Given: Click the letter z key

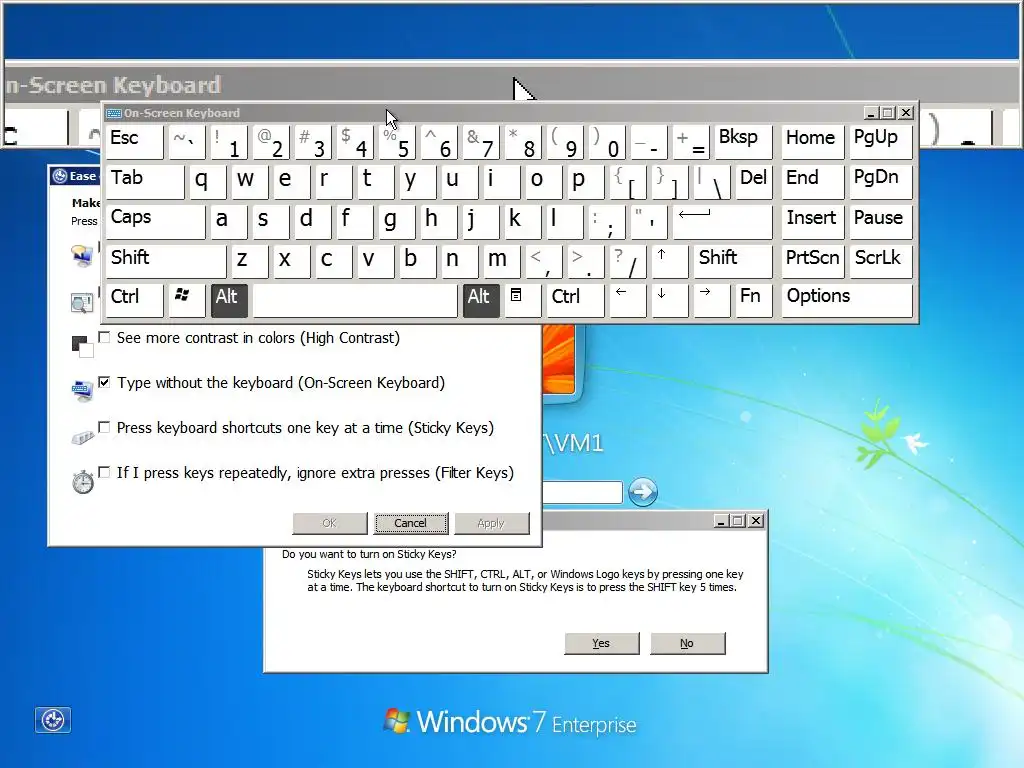Looking at the screenshot, I should [250, 261].
